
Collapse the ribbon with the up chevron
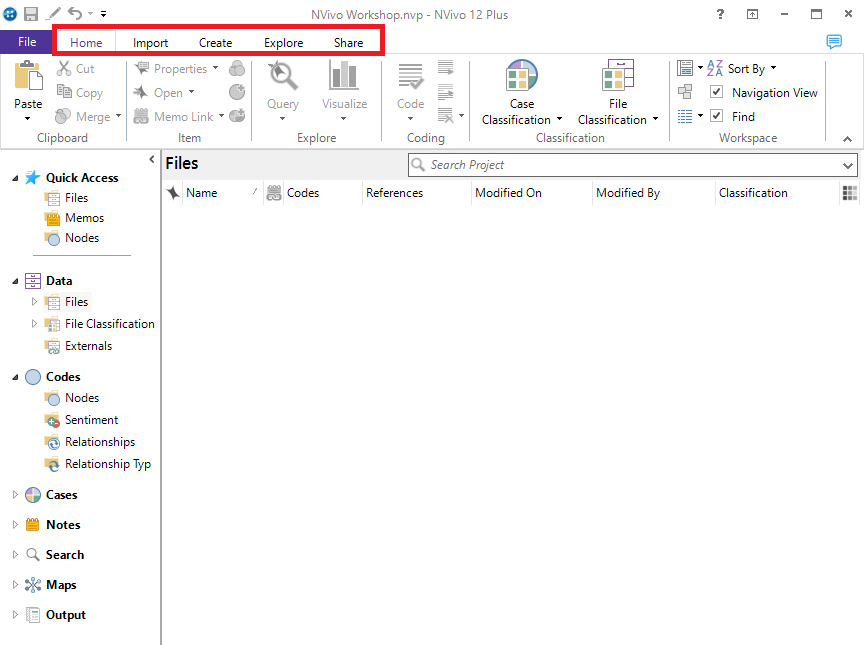click(847, 139)
